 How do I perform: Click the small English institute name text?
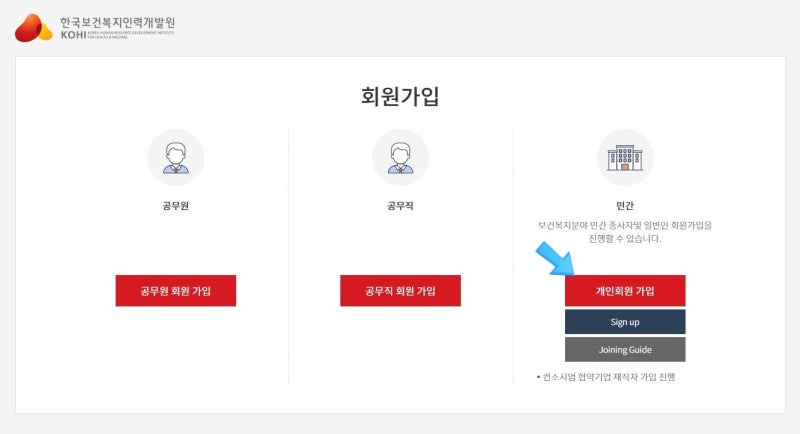click(x=131, y=35)
